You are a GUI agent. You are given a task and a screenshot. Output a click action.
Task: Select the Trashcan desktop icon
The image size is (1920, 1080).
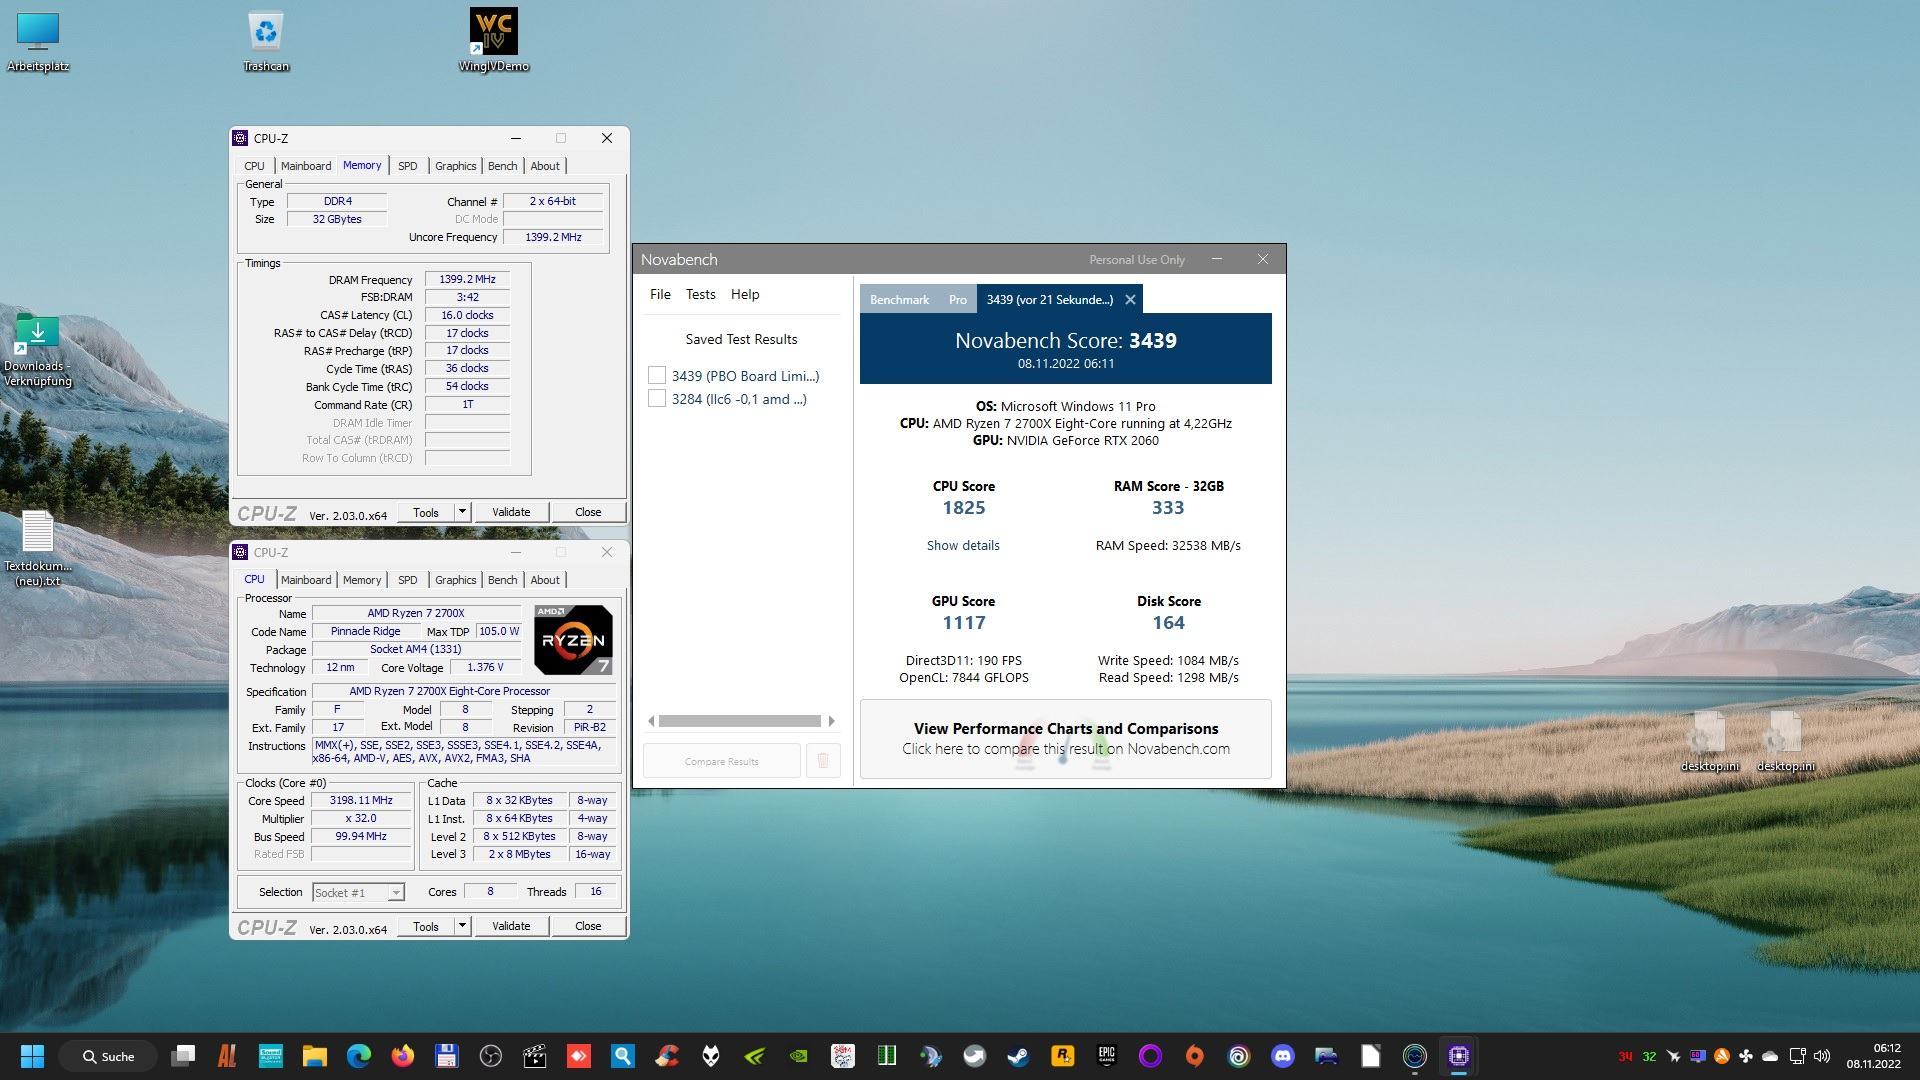click(266, 40)
